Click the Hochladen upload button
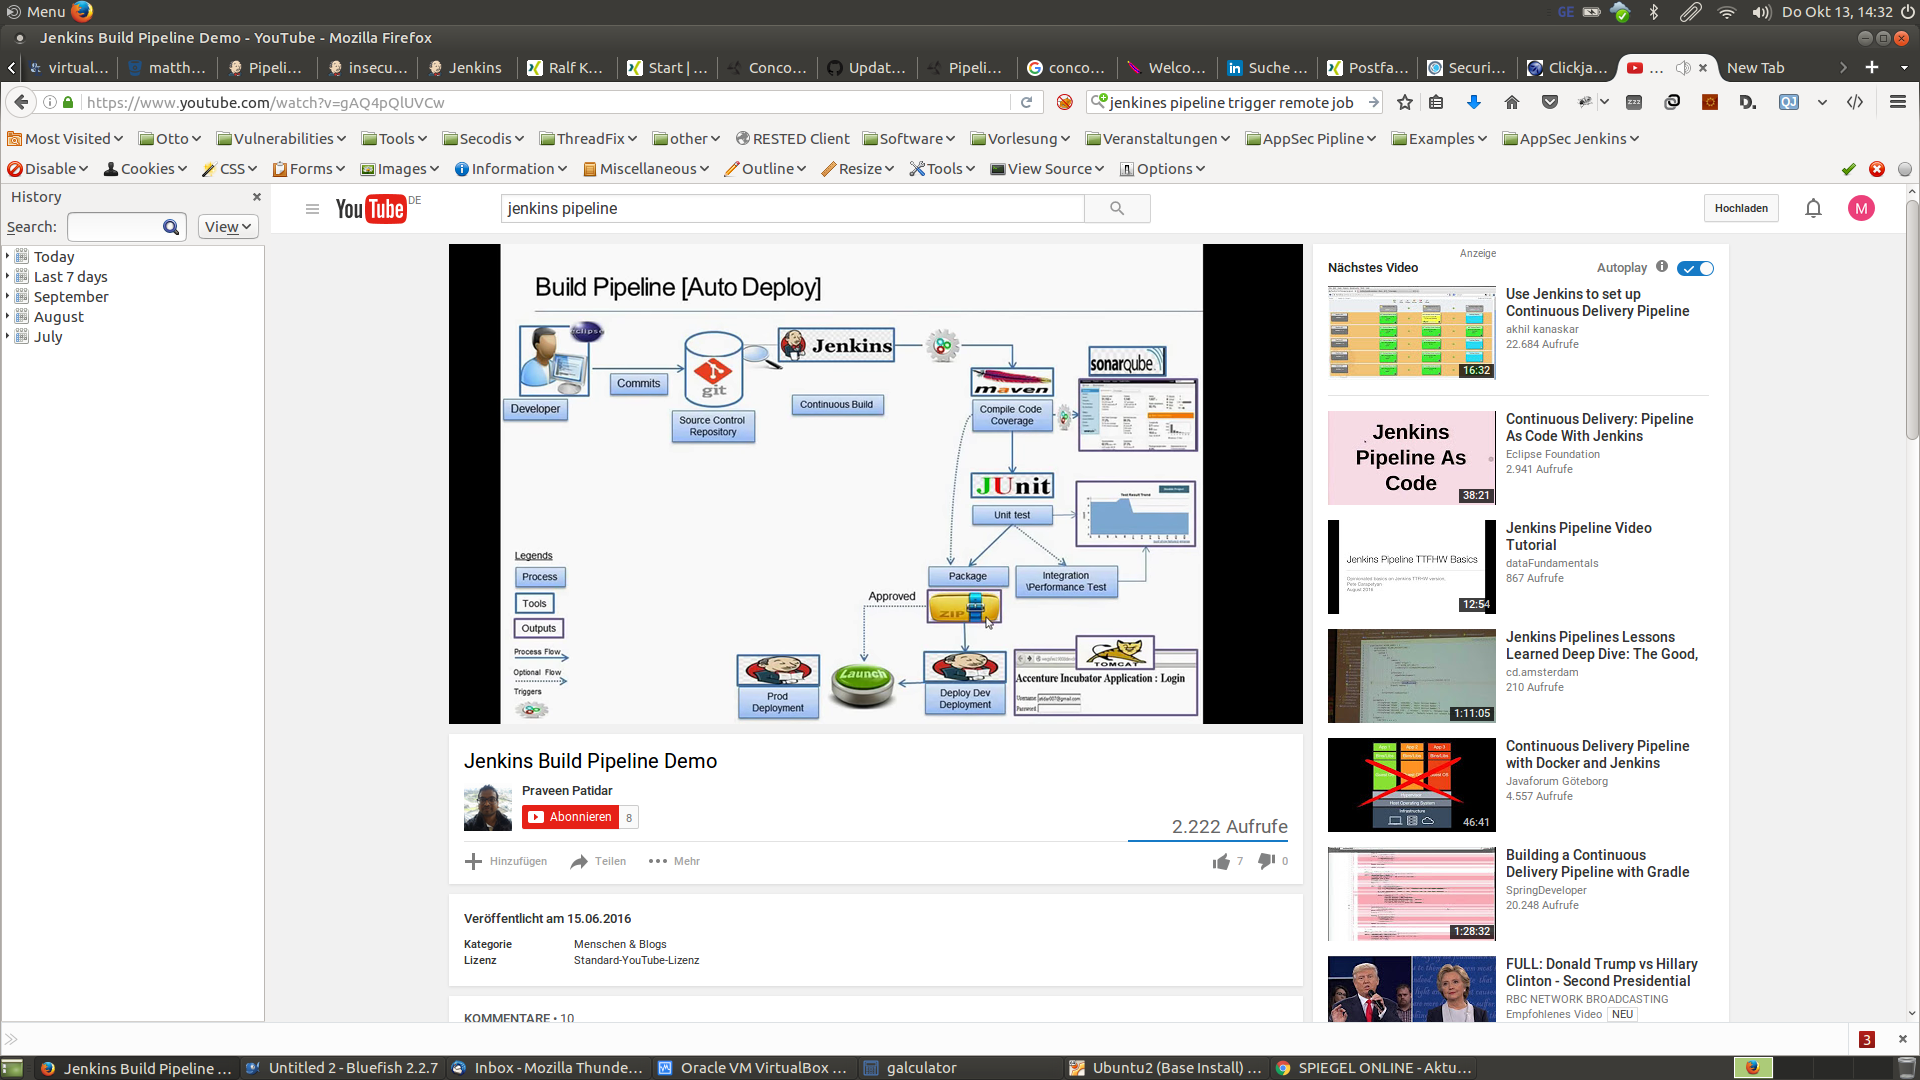The width and height of the screenshot is (1920, 1080). click(1741, 208)
